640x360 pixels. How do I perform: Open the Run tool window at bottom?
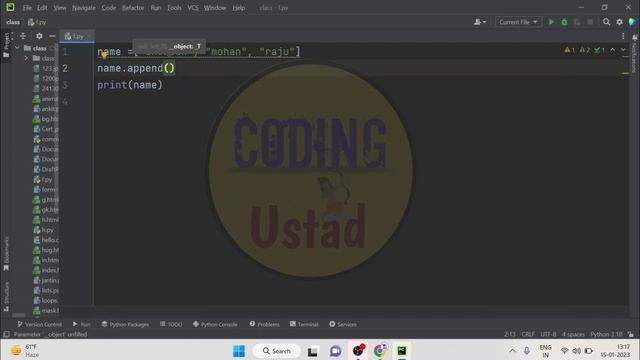(82, 324)
